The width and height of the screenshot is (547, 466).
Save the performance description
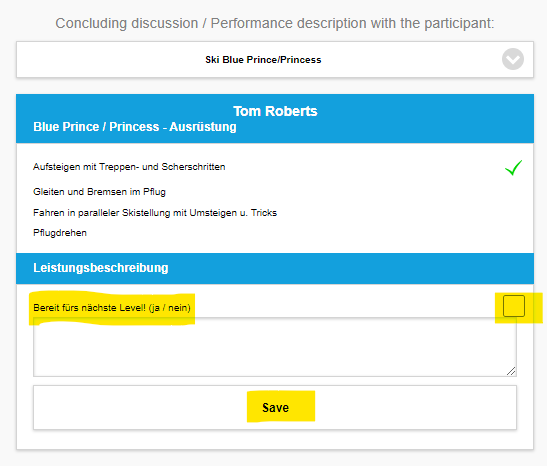275,407
